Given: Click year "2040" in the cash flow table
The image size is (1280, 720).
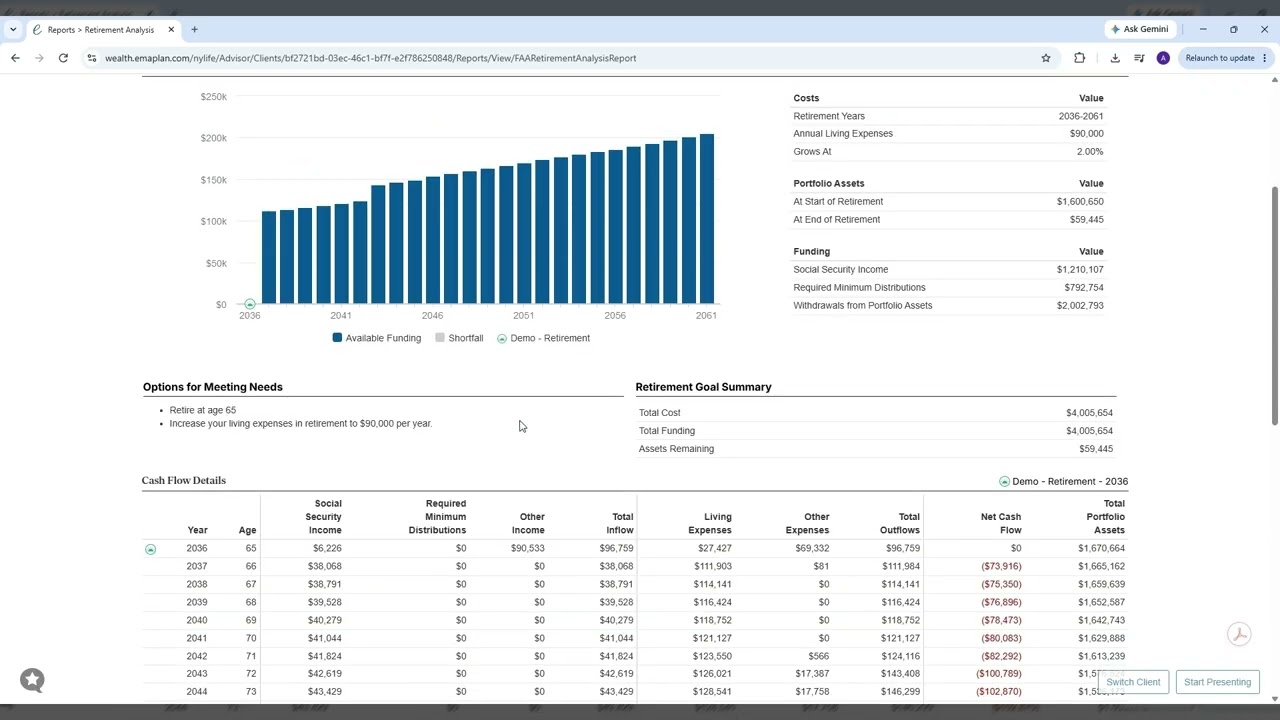Looking at the screenshot, I should 197,621.
